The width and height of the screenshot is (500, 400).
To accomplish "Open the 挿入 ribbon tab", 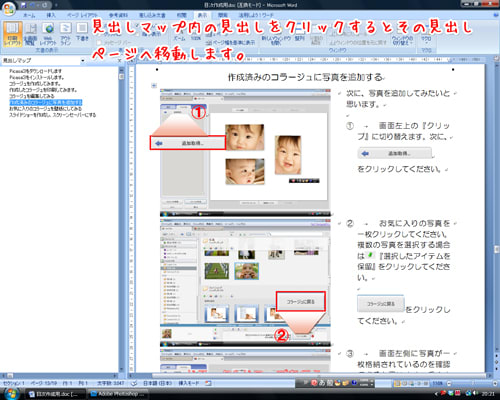I will click(51, 15).
